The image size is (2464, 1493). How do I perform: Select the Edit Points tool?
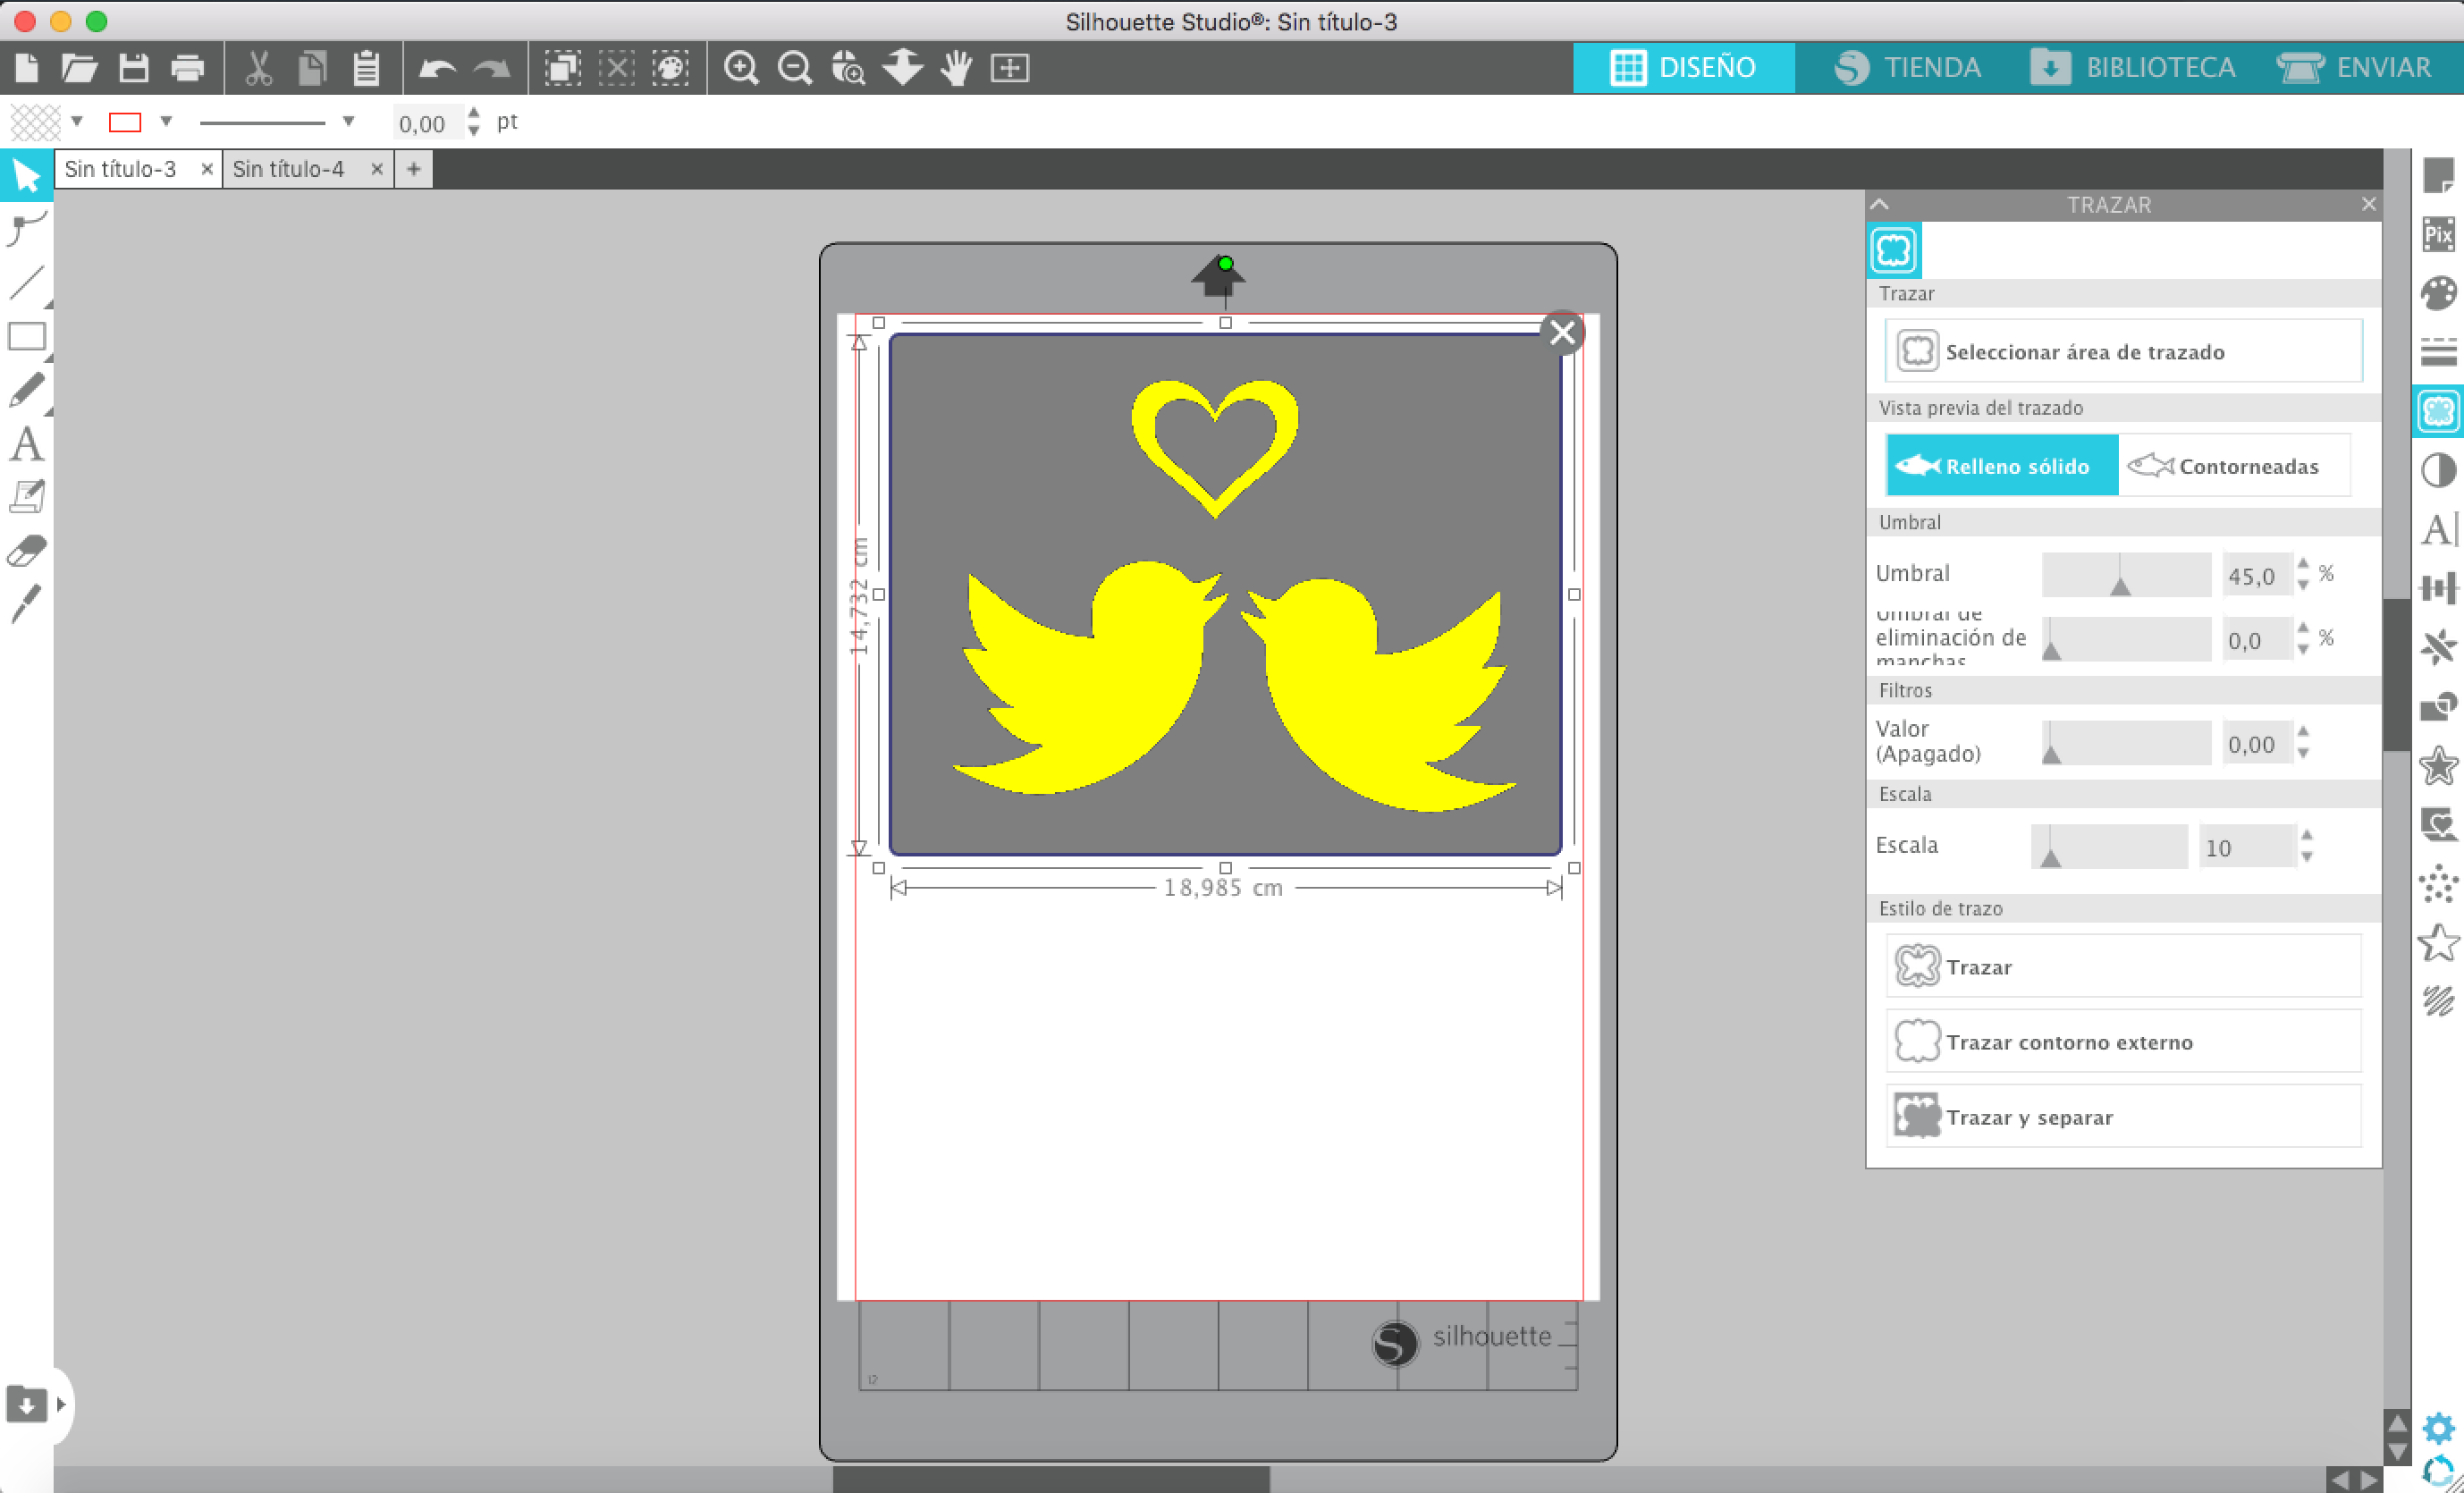[26, 229]
